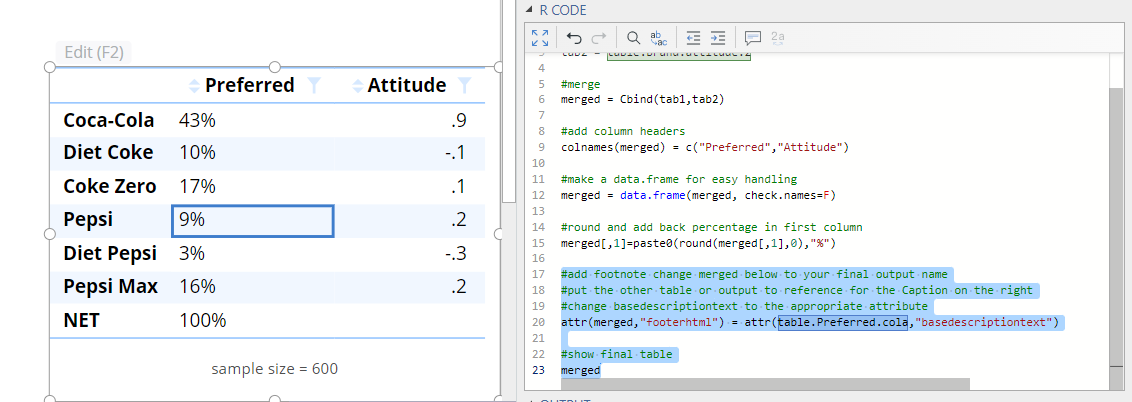Viewport: 1132px width, 402px height.
Task: Click the code editor vertical scrollbar
Action: click(x=1116, y=220)
